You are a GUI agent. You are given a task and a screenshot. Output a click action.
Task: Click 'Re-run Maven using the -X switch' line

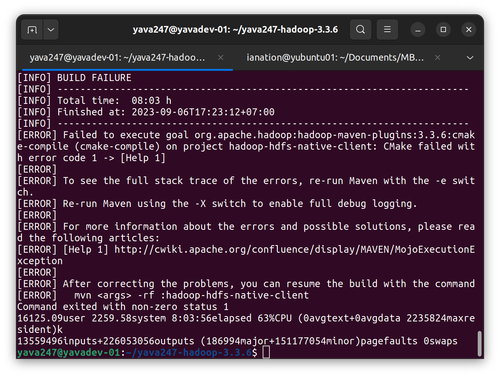[x=217, y=204]
